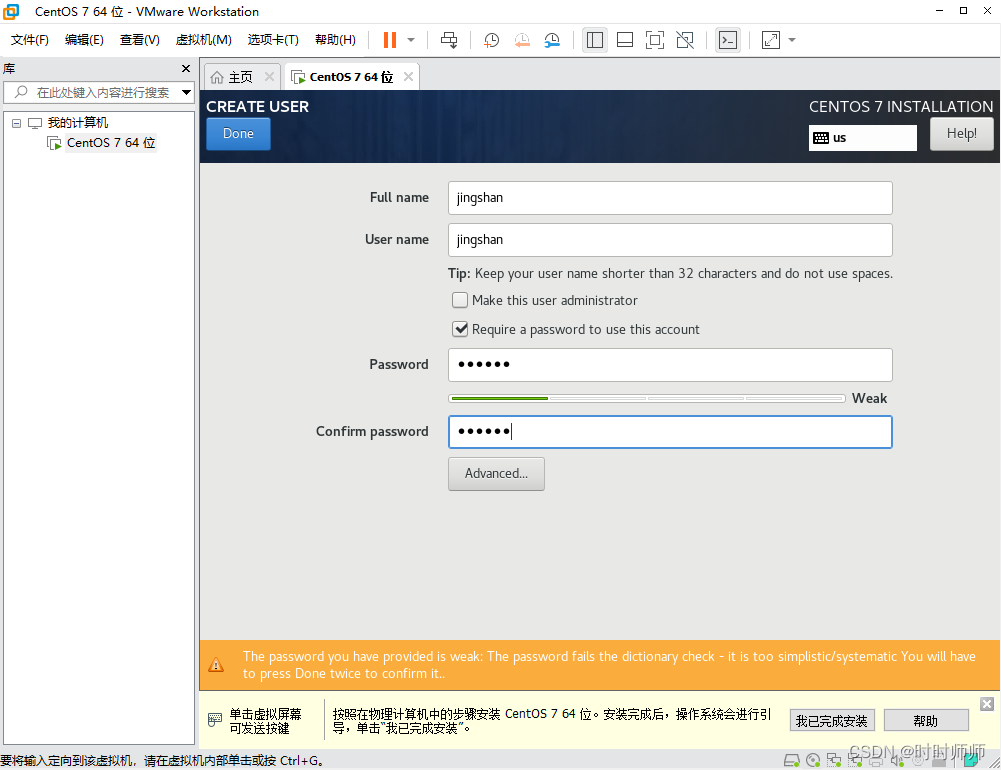Image resolution: width=1001 pixels, height=770 pixels.
Task: Click the send Ctrl+Alt+Del icon
Action: coord(449,40)
